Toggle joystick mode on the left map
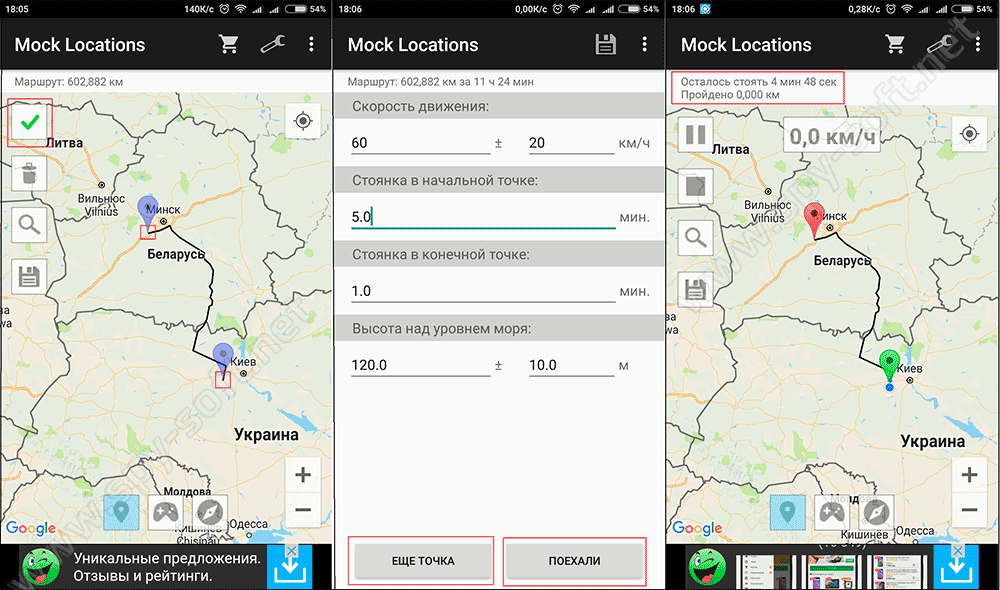1000x590 pixels. point(166,513)
